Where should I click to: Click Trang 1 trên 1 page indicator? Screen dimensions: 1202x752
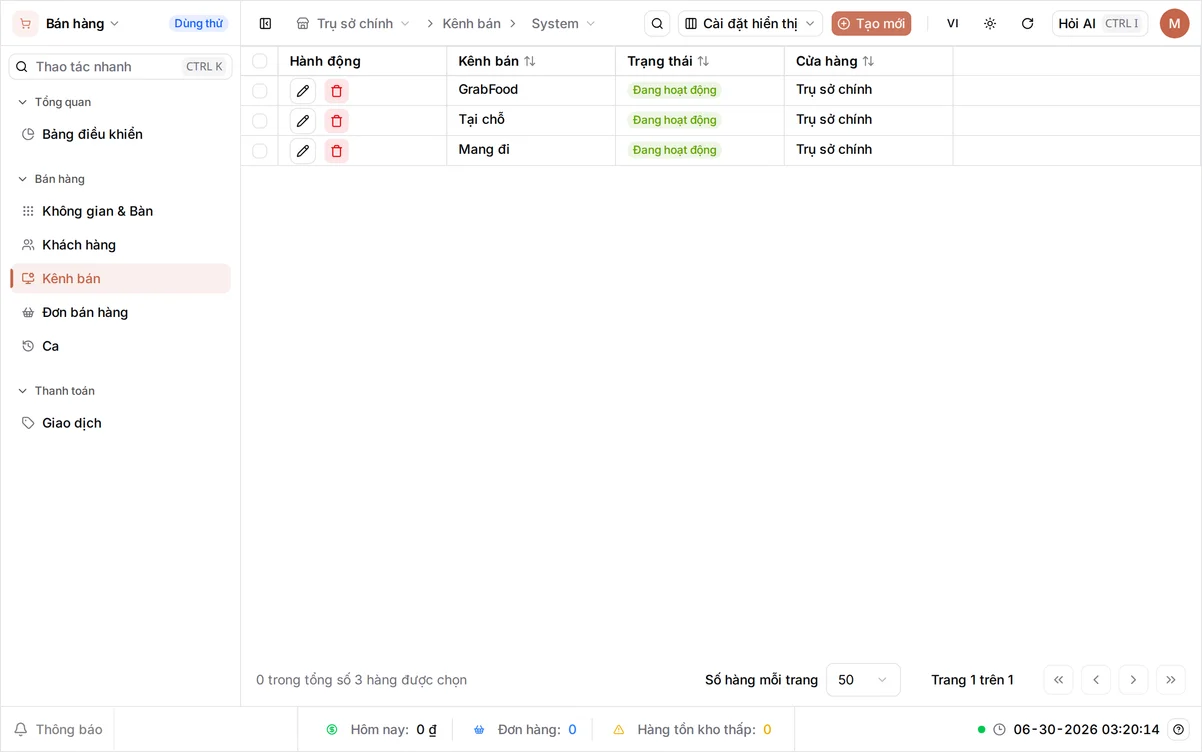(972, 680)
